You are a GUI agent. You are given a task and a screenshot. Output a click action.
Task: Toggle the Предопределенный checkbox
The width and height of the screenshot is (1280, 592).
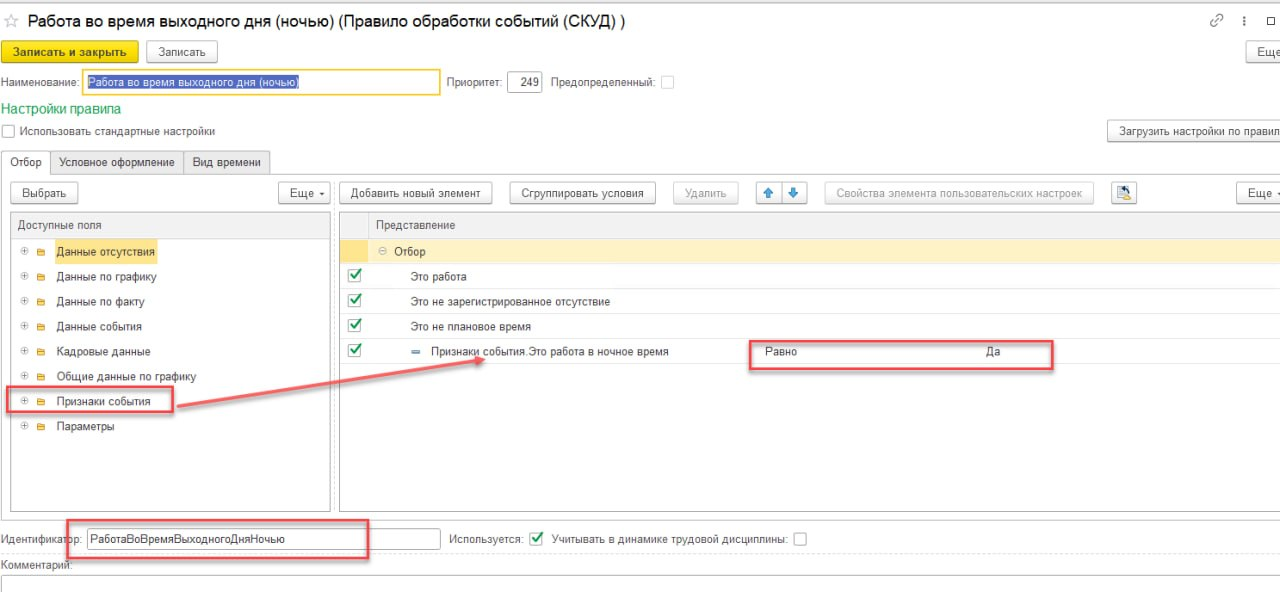pyautogui.click(x=667, y=82)
